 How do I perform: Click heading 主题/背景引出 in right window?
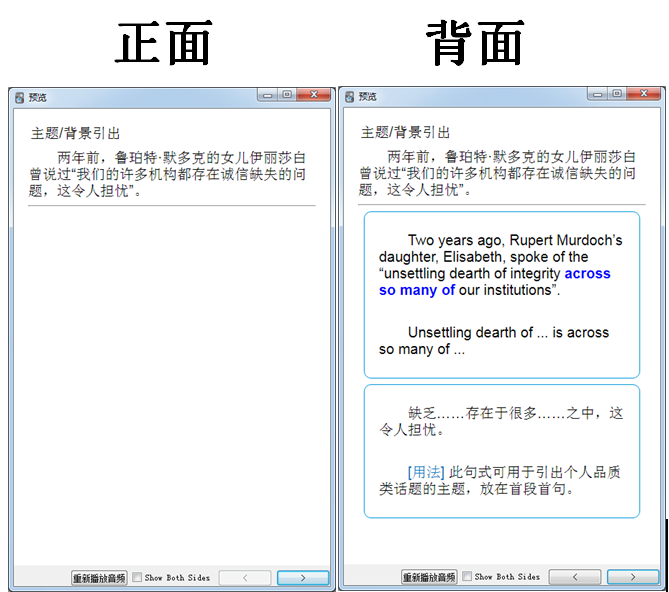[x=405, y=133]
